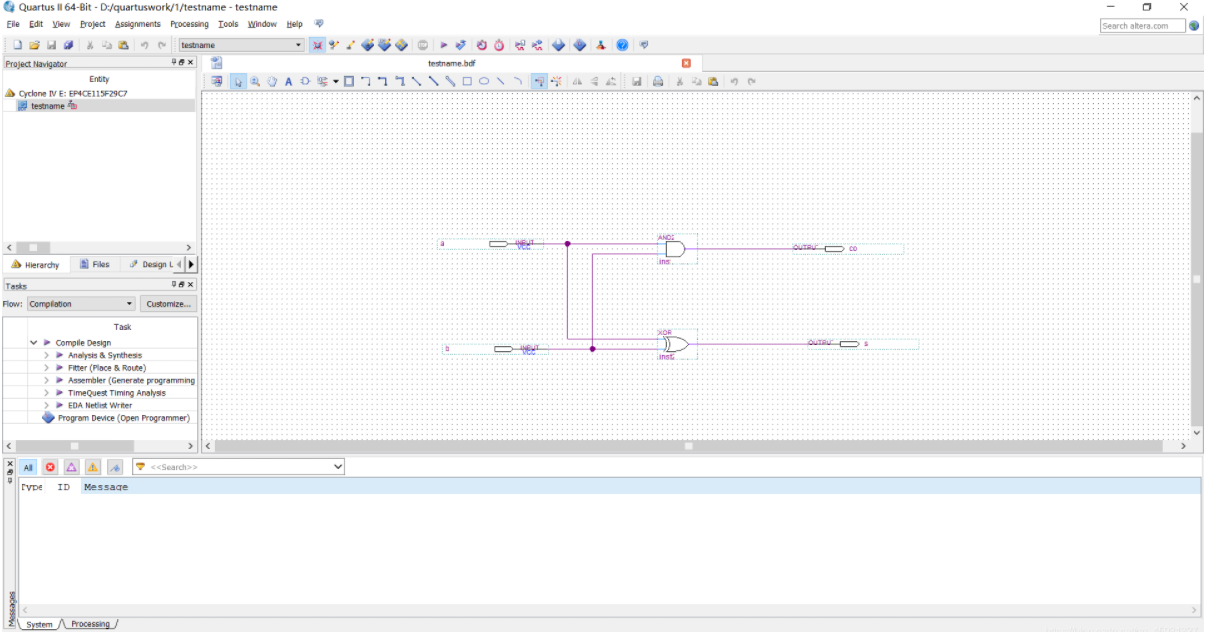Click the schematic horizontal scrollbar
The width and height of the screenshot is (1207, 632).
(x=695, y=446)
